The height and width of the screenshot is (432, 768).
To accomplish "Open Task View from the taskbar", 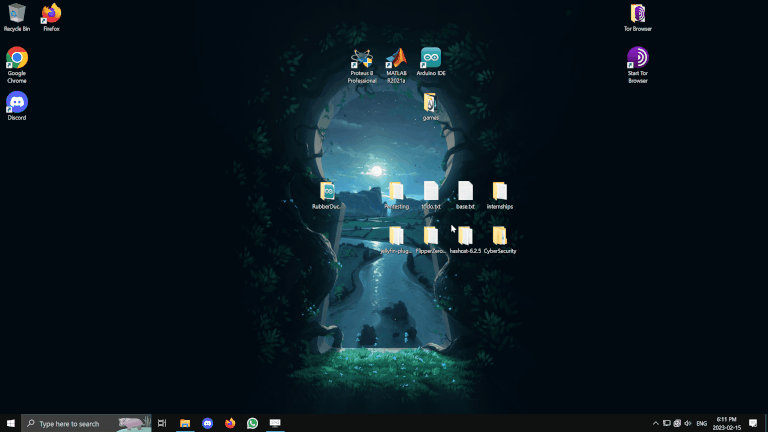I will click(162, 423).
